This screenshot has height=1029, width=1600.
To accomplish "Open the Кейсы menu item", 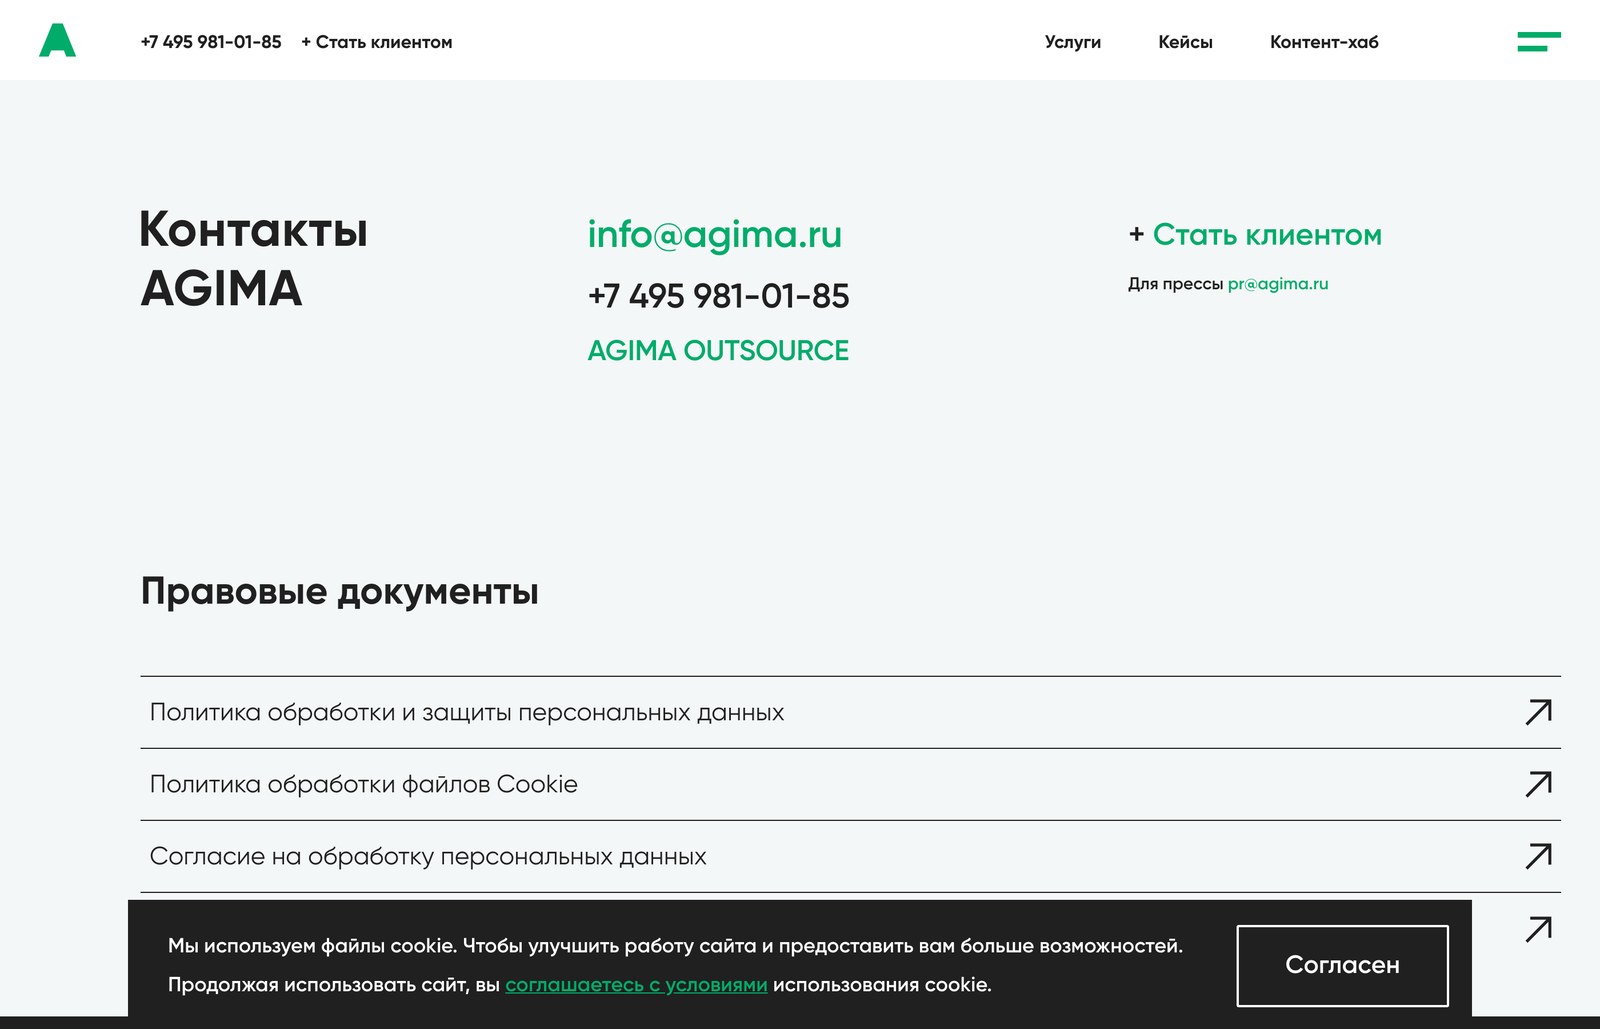I will tap(1185, 42).
